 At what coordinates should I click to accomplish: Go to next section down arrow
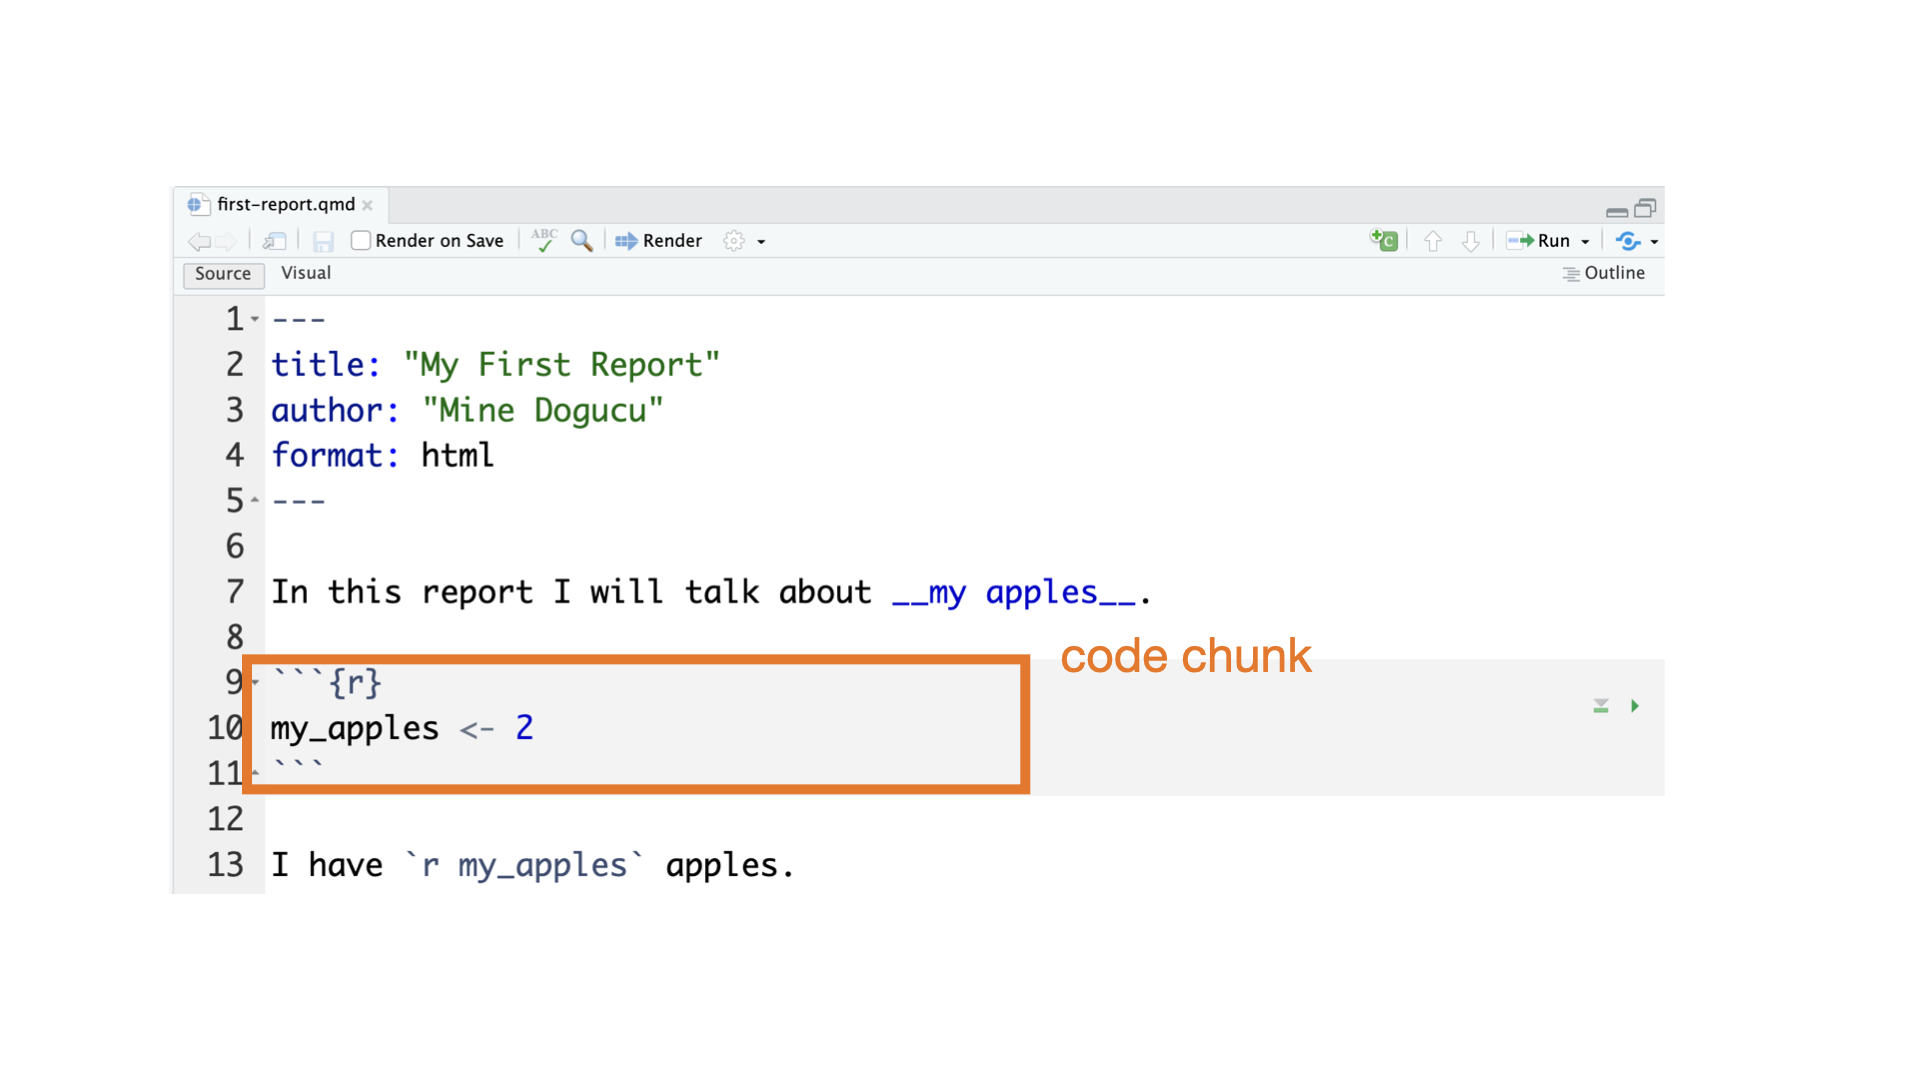(x=1470, y=241)
